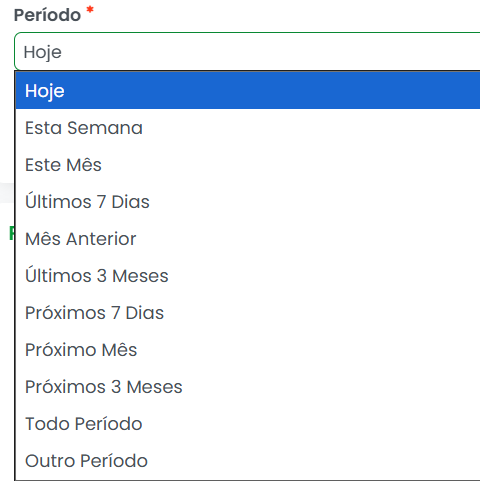Pick Próximos 7 Dias option

tap(248, 313)
